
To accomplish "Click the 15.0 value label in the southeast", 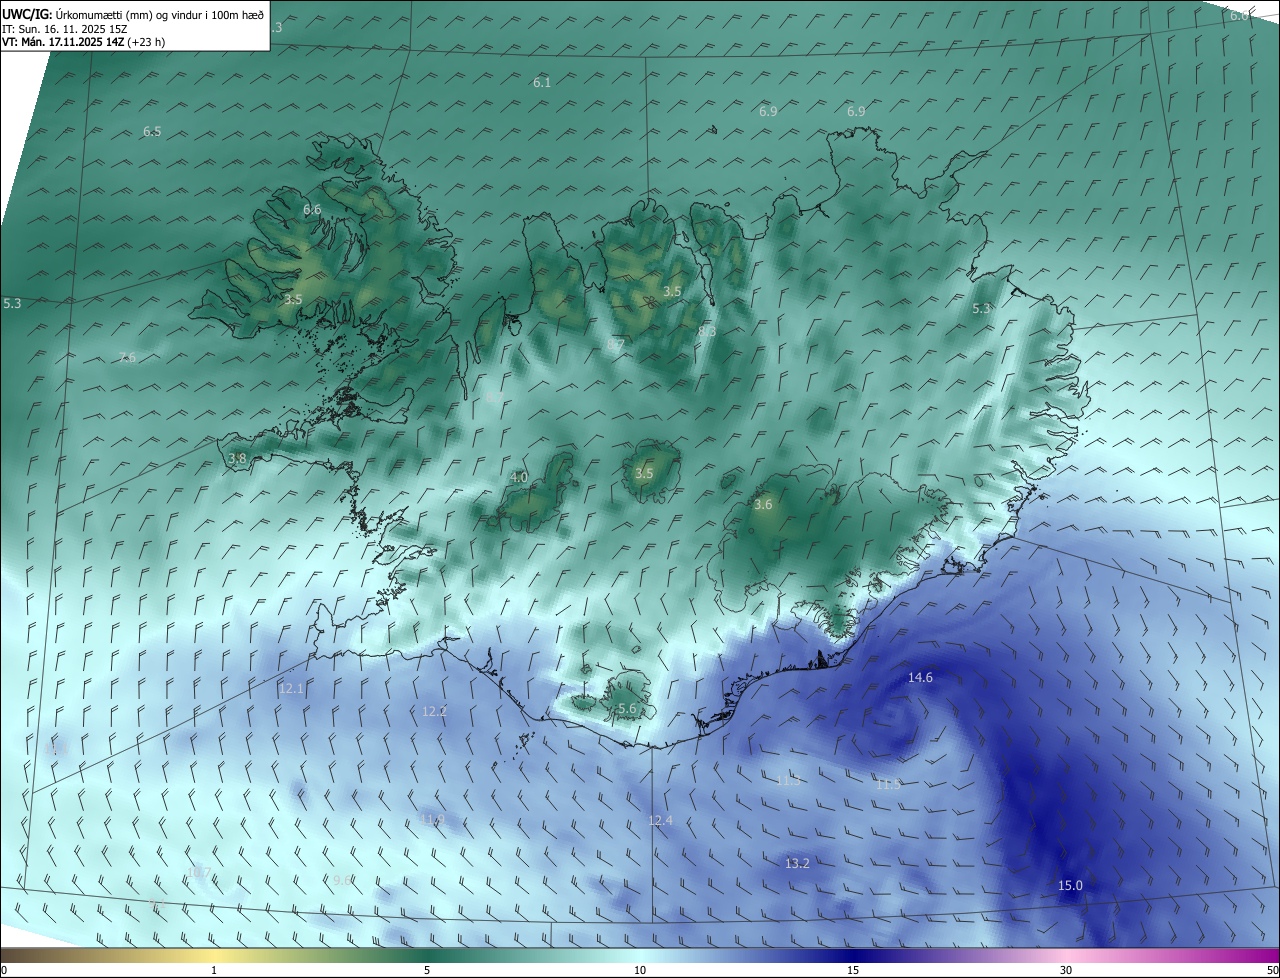I will coord(1070,886).
